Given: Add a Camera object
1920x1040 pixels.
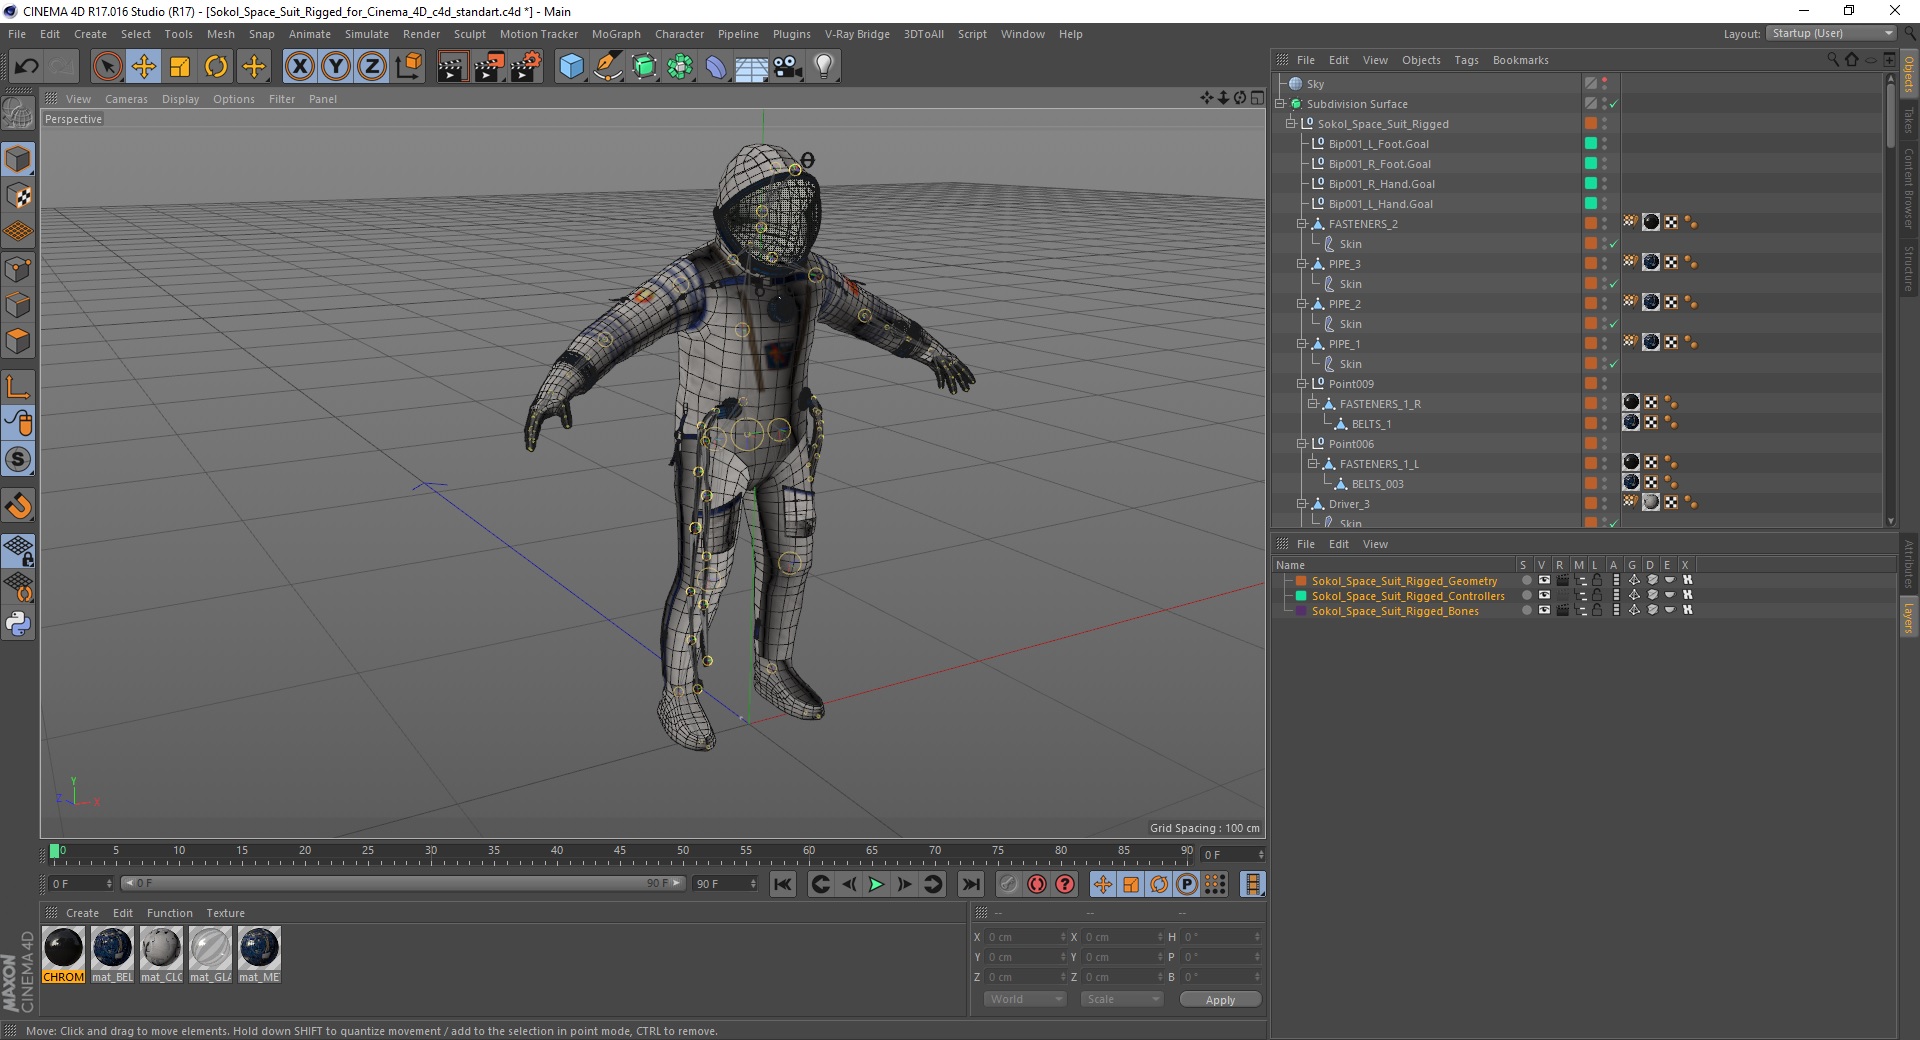Looking at the screenshot, I should click(788, 67).
